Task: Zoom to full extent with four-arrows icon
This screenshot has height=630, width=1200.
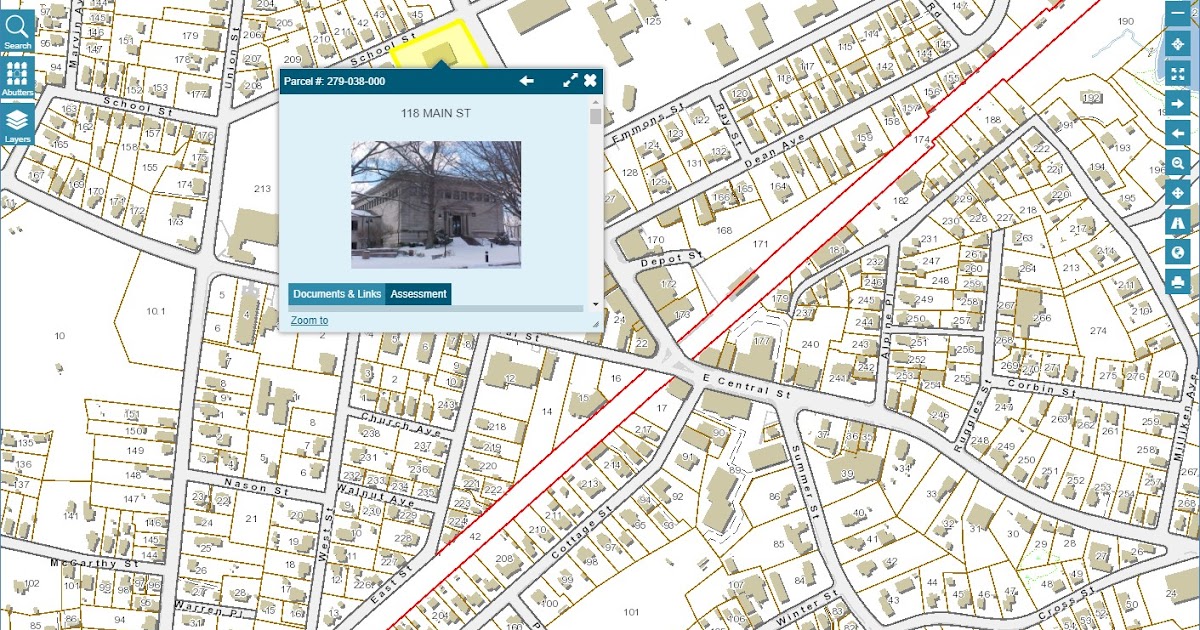Action: tap(1178, 74)
